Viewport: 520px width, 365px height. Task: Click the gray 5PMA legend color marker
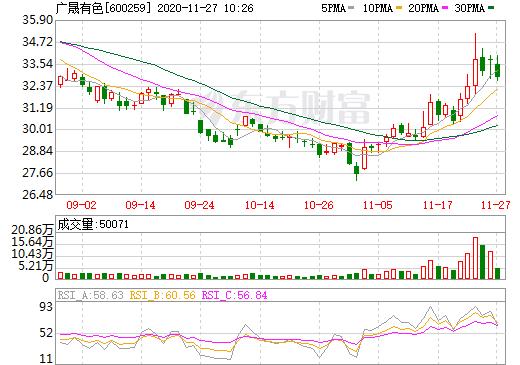point(351,8)
